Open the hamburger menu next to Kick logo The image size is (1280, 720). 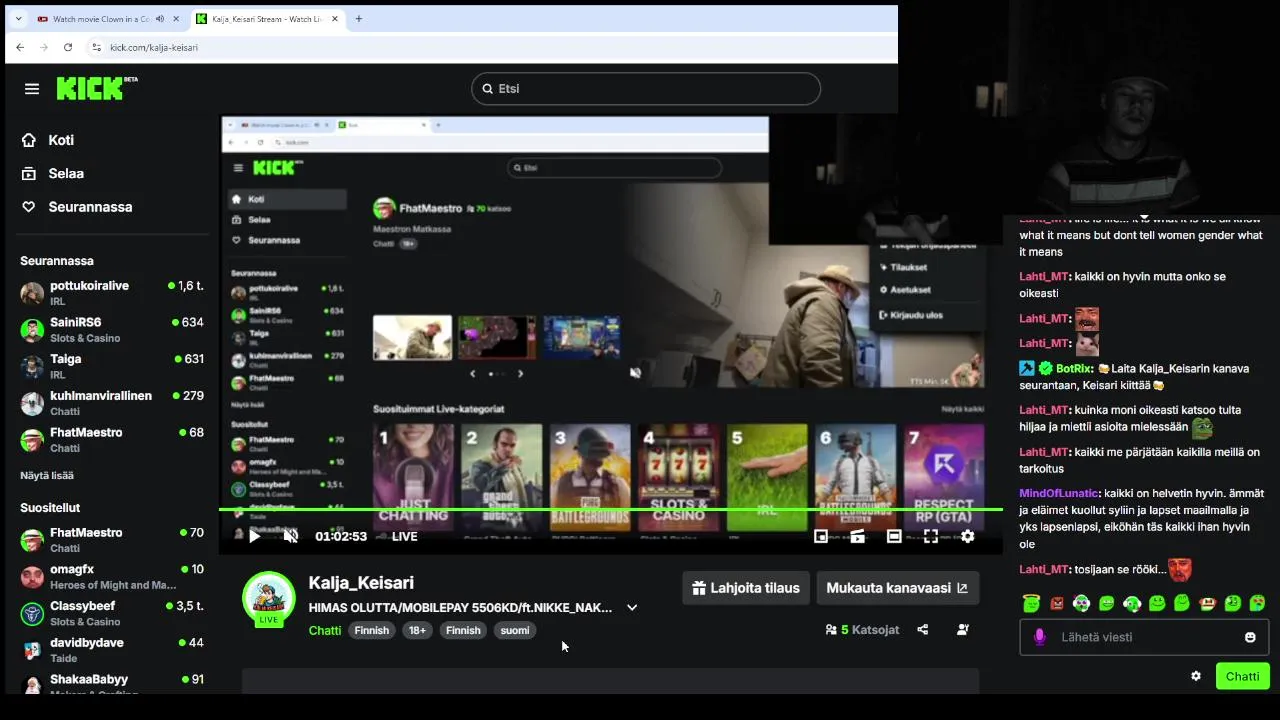point(32,89)
